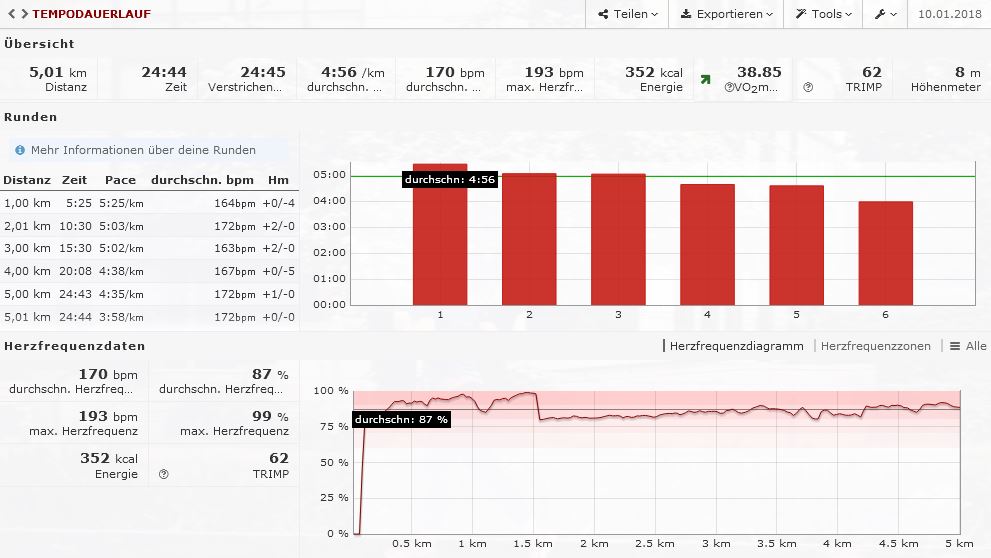Click the lap 1 bar in pace chart
This screenshot has width=991, height=558.
440,235
